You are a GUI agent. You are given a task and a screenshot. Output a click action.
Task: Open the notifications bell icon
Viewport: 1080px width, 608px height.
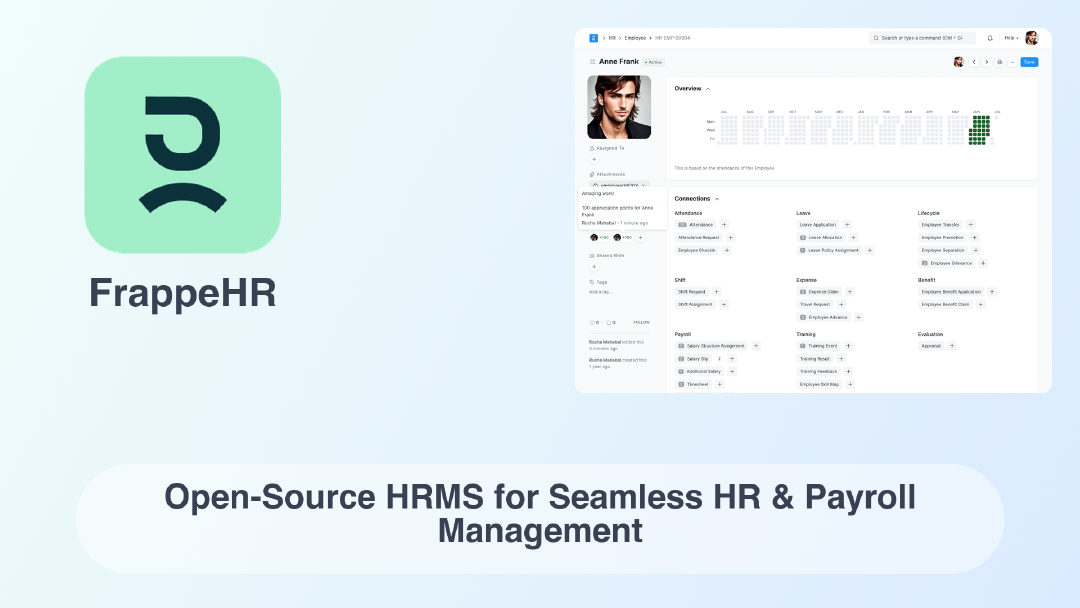pyautogui.click(x=991, y=38)
